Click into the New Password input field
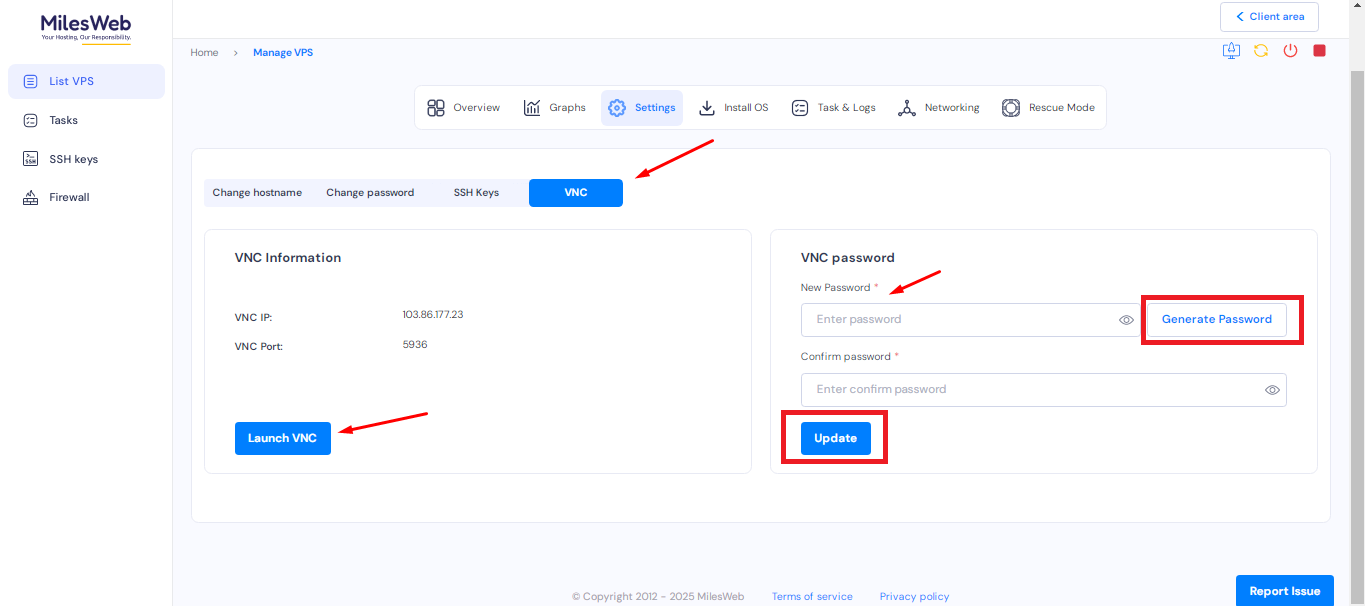Screen dimensions: 1365x606 pos(960,320)
